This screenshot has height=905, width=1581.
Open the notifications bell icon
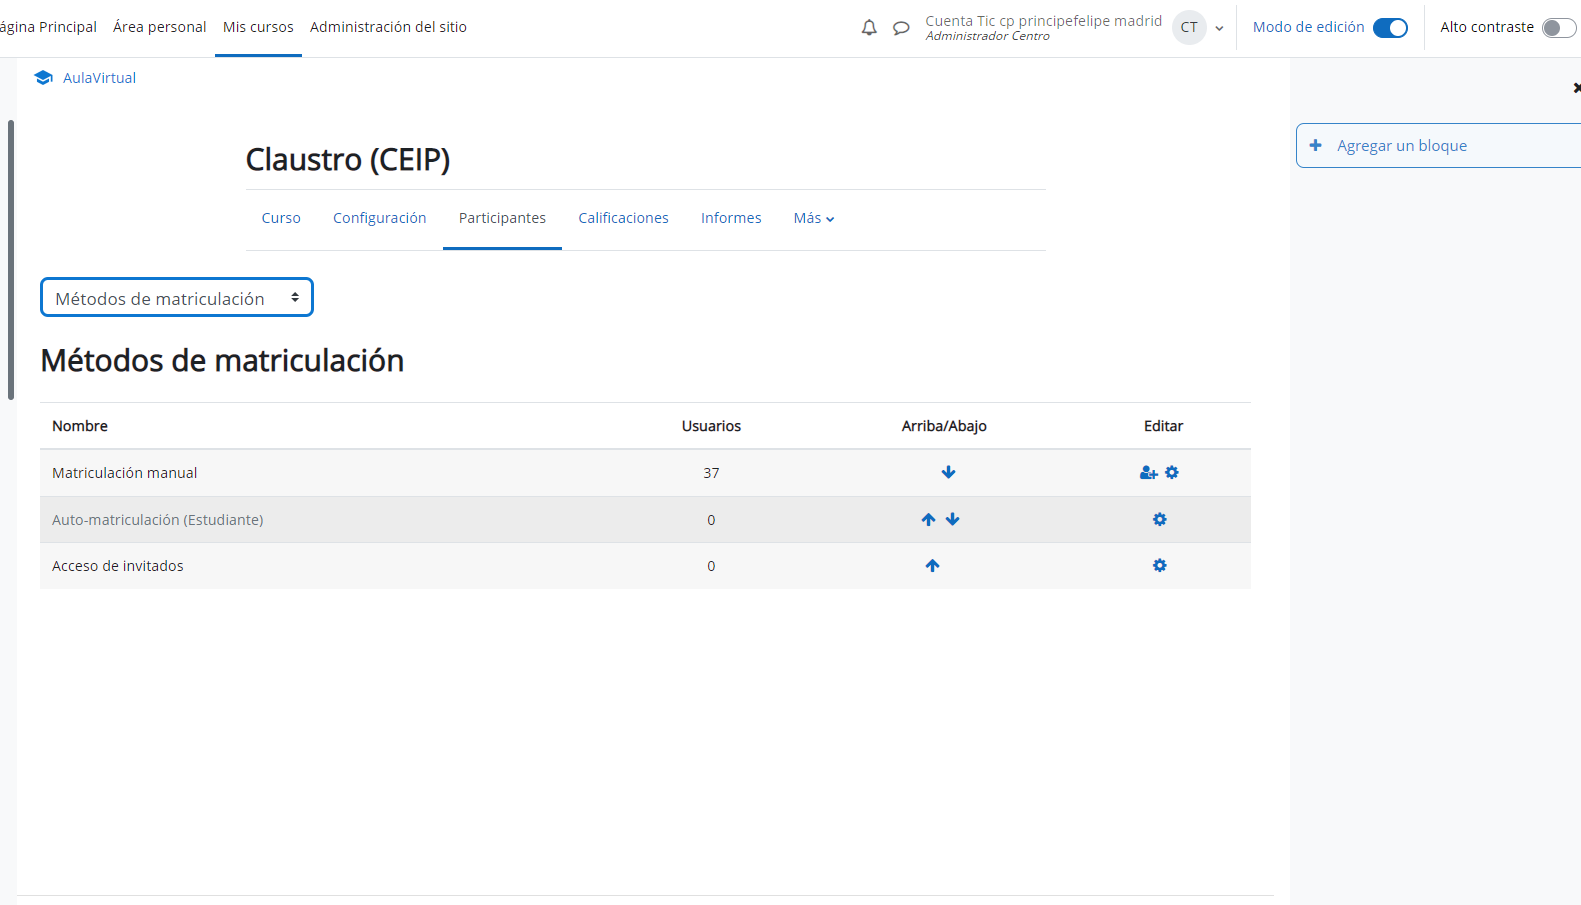869,28
